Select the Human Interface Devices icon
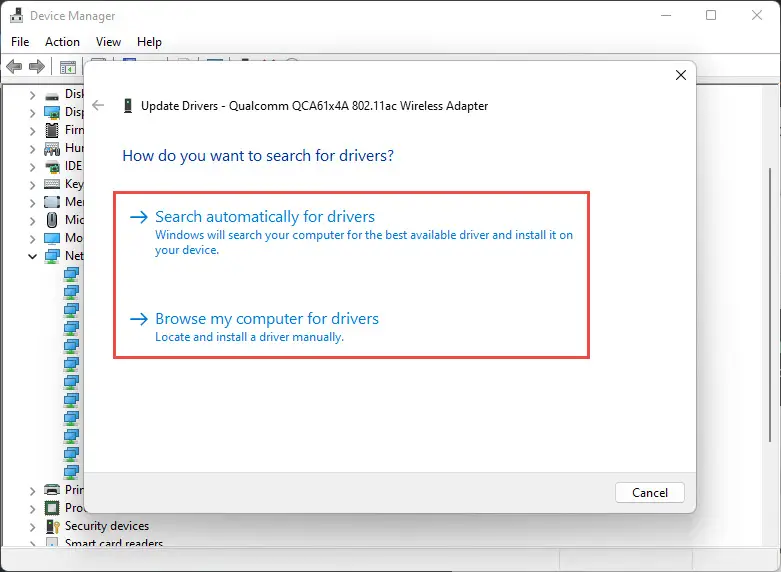781x572 pixels. pyautogui.click(x=52, y=148)
